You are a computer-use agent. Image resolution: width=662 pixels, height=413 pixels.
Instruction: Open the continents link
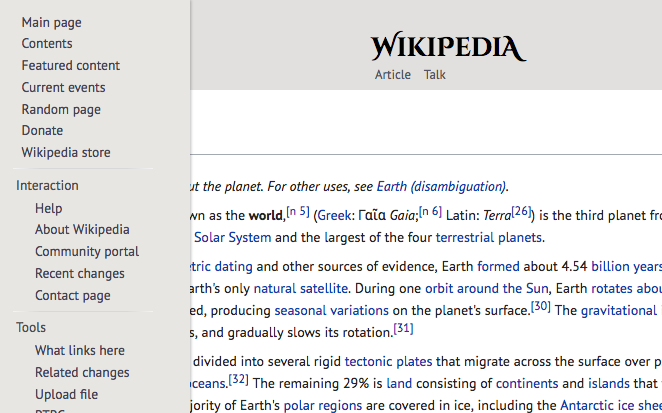pos(527,383)
